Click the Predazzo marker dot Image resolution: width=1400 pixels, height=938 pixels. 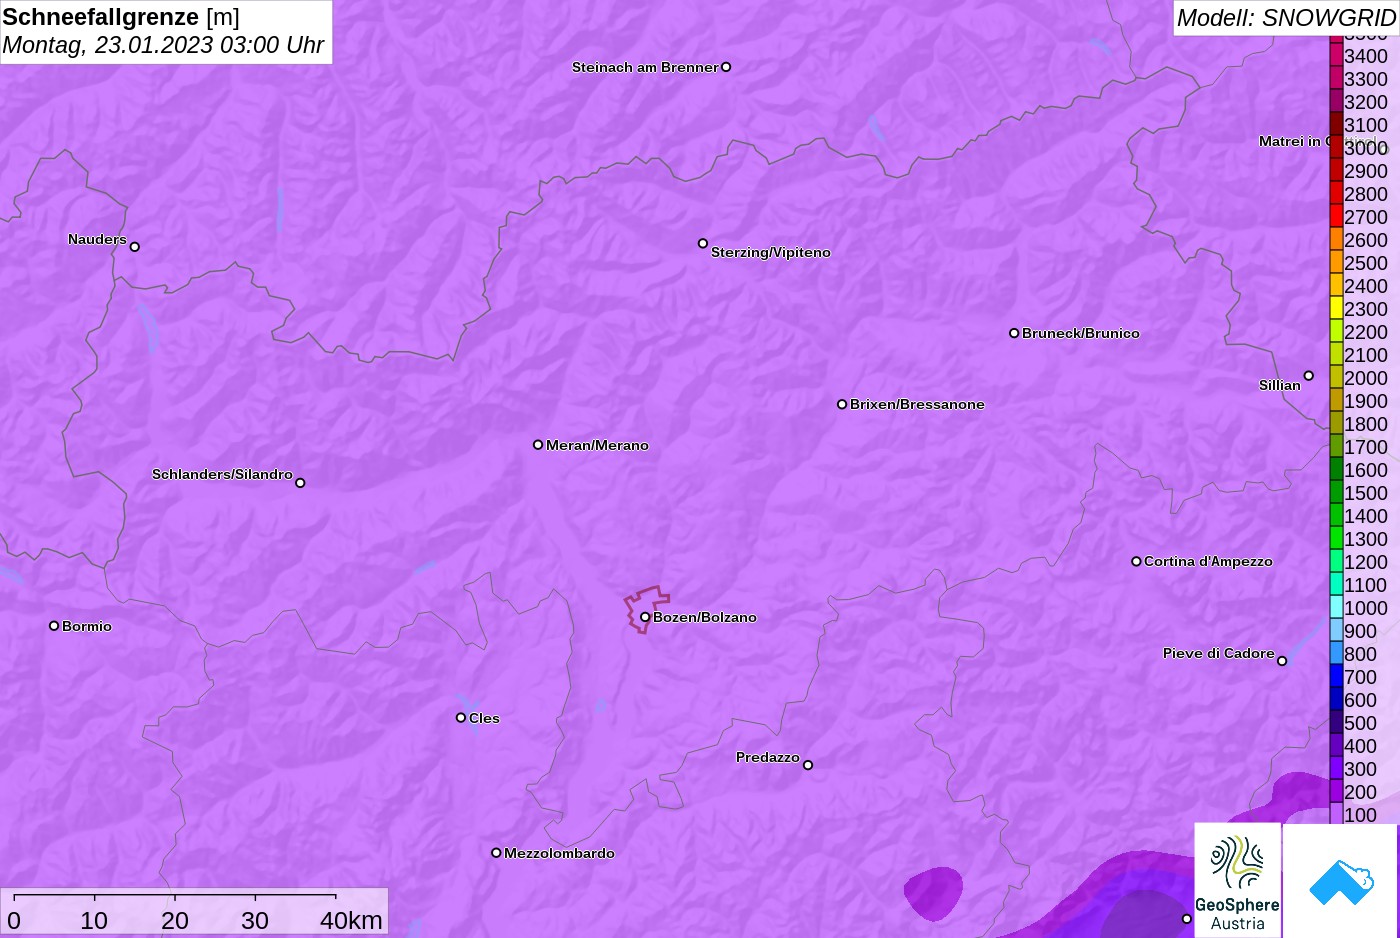click(x=808, y=765)
